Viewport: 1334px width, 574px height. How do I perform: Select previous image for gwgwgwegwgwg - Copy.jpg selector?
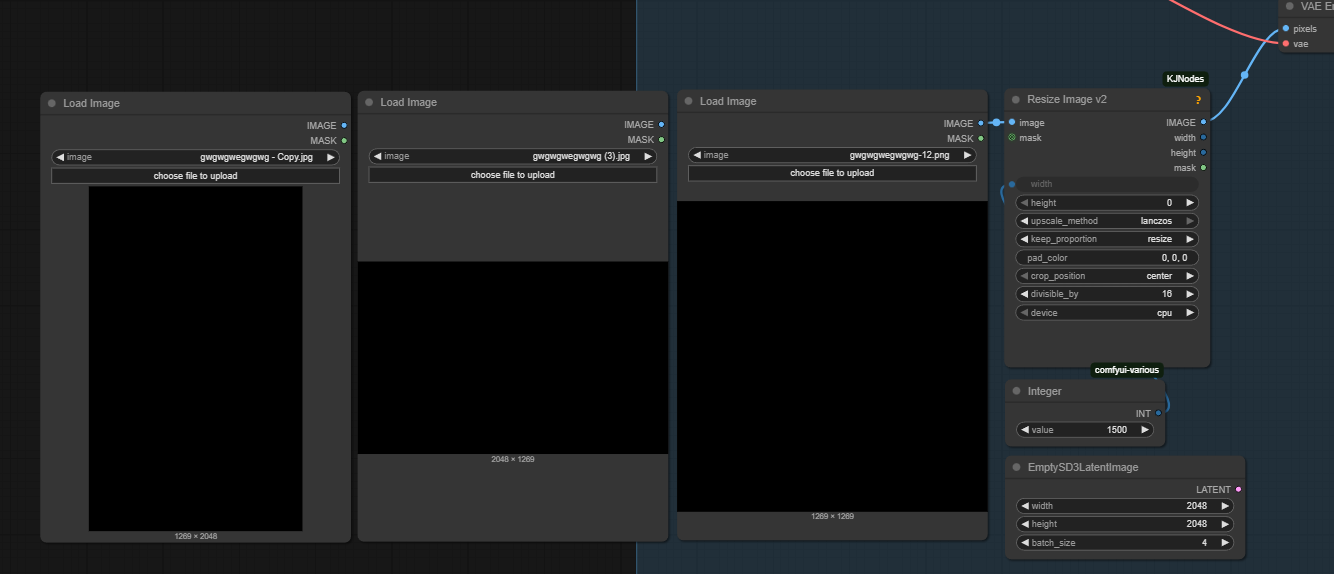pyautogui.click(x=60, y=157)
